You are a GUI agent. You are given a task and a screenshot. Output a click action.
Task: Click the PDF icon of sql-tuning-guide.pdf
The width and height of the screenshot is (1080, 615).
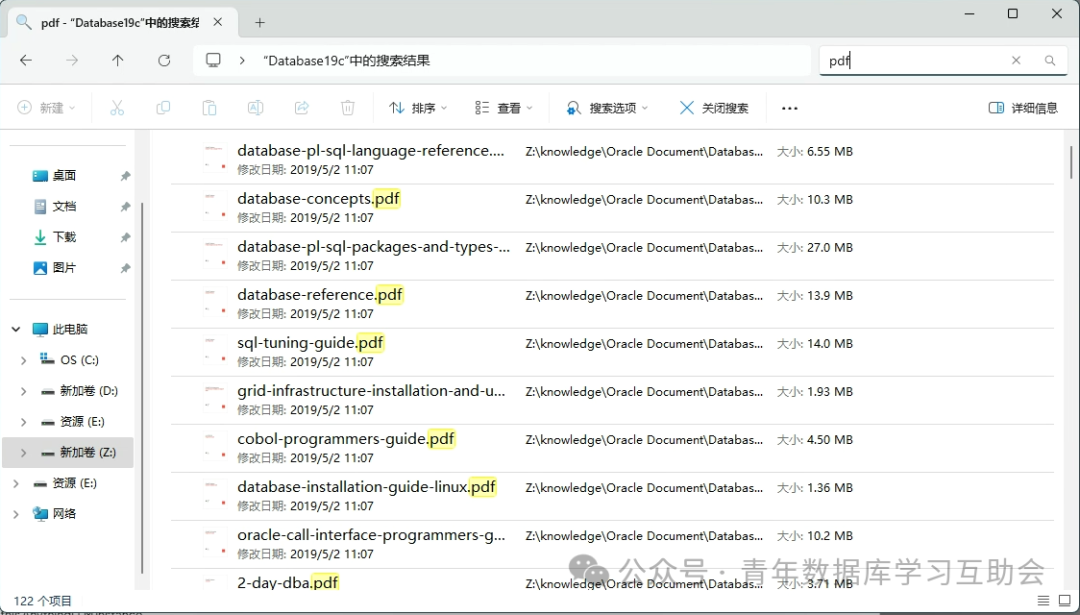[x=215, y=351]
